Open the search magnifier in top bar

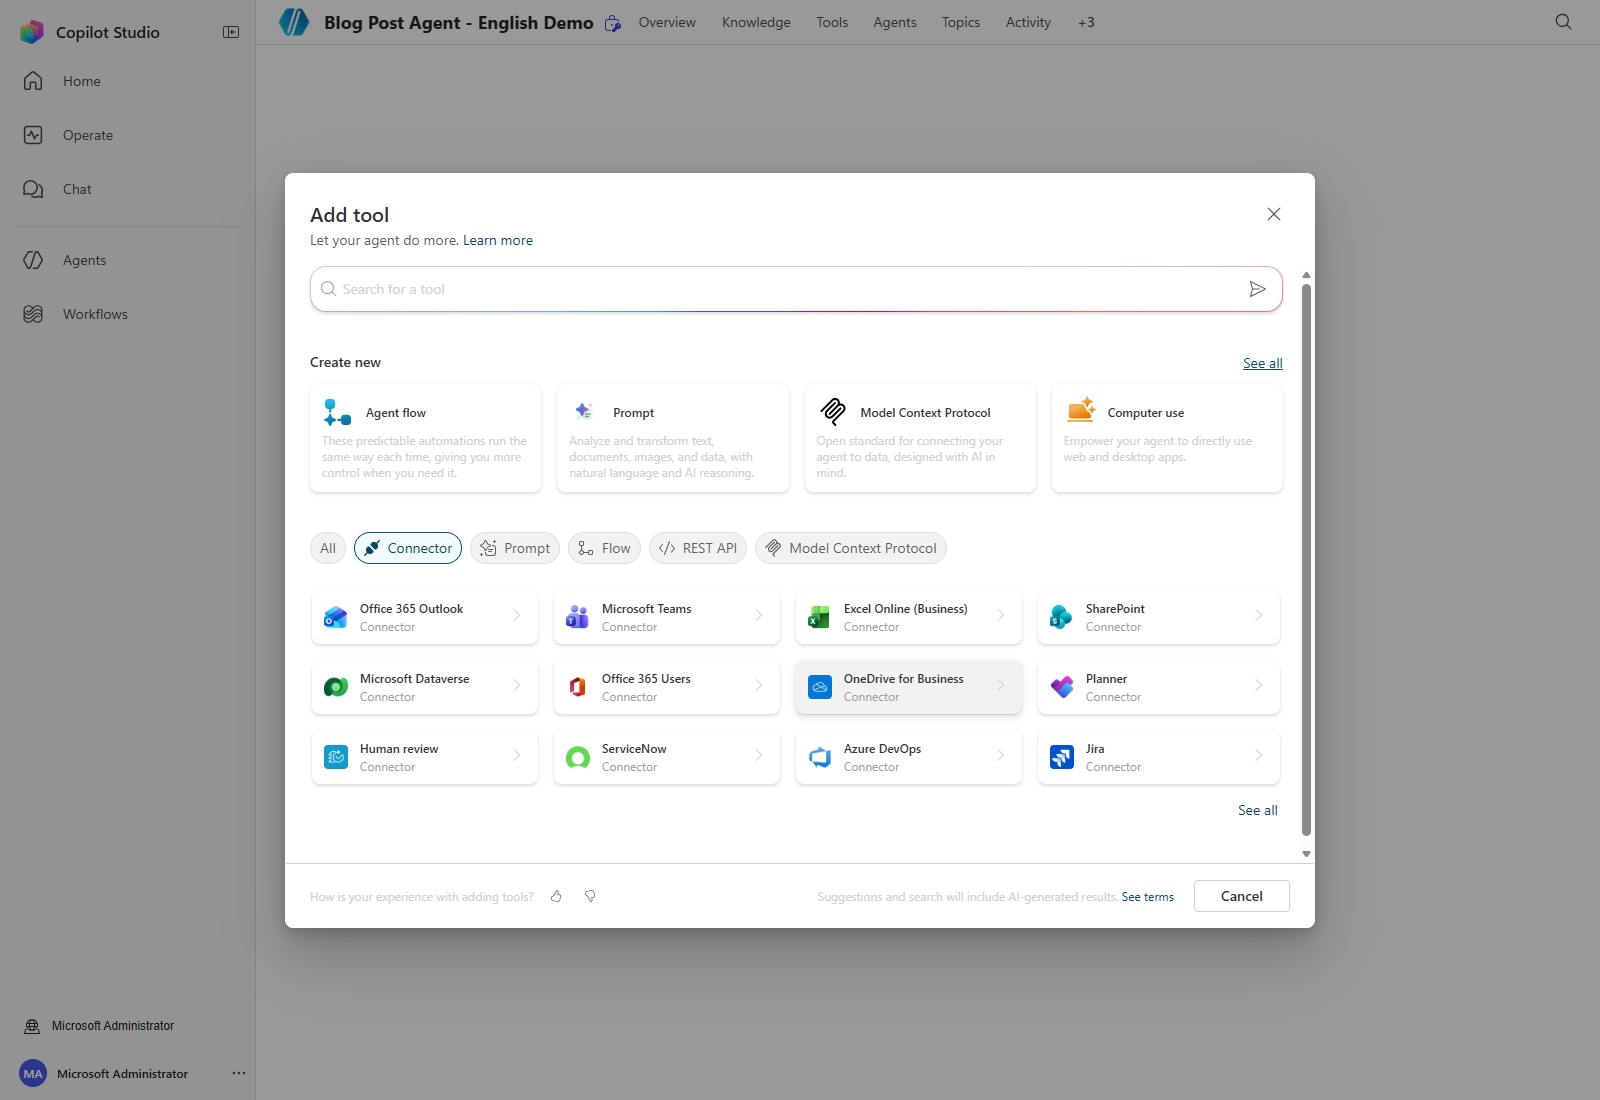point(1564,22)
